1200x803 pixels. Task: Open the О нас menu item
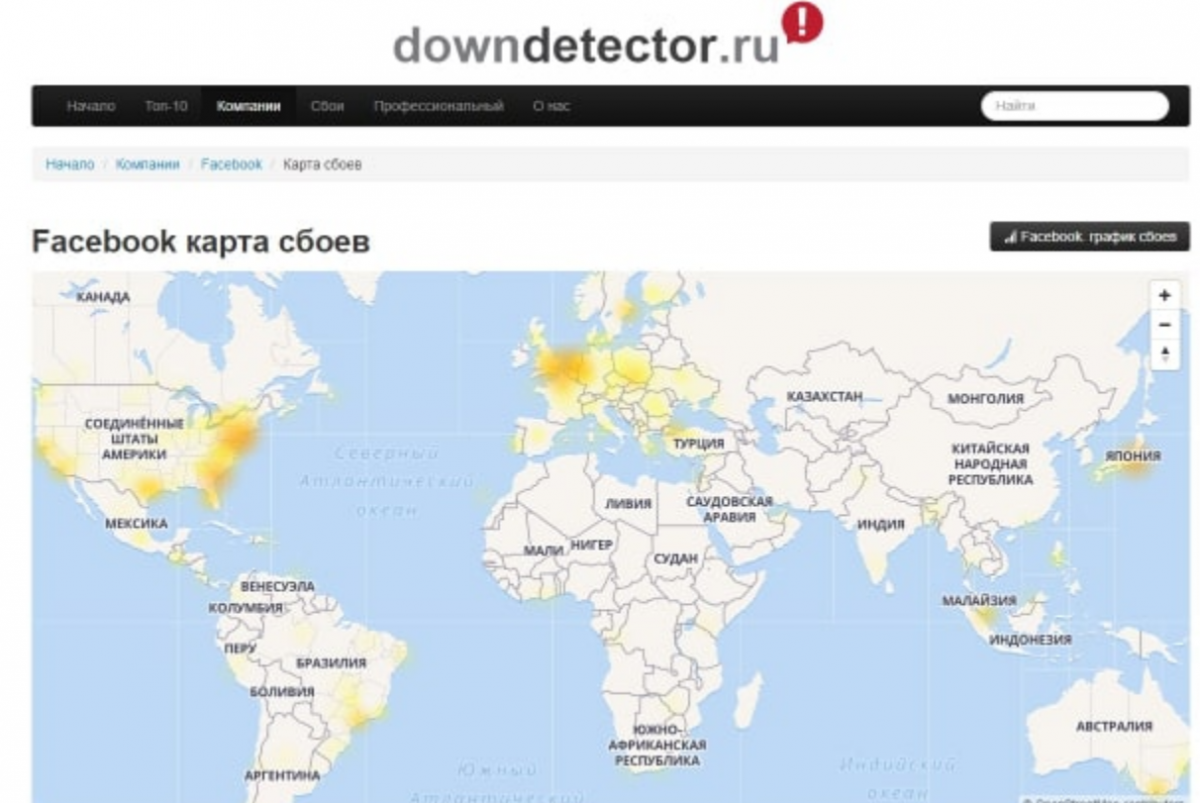551,106
